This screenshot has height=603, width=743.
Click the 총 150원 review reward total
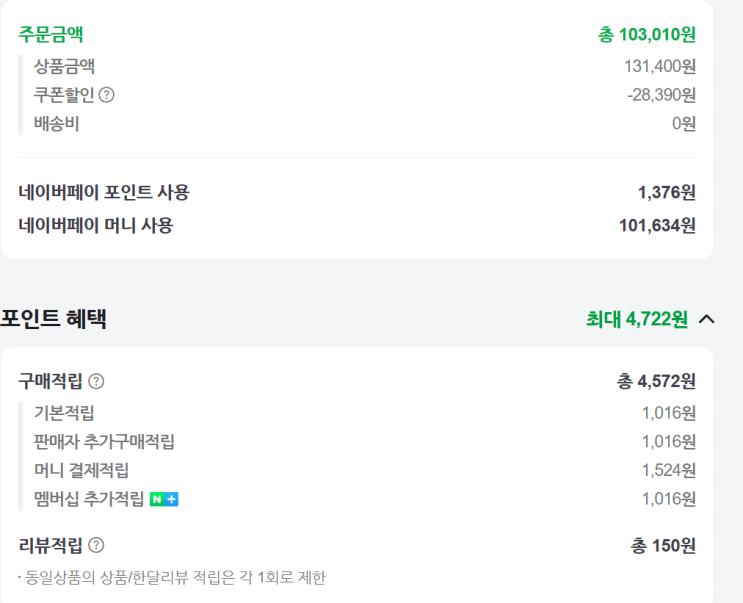(663, 545)
